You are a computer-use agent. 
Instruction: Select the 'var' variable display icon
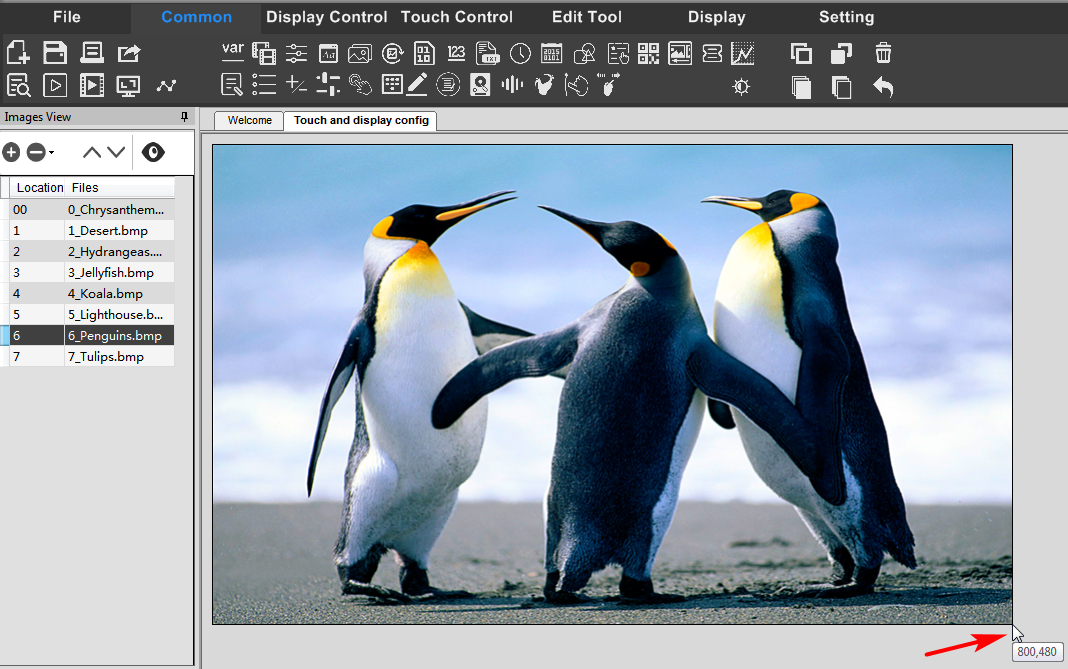pos(232,51)
